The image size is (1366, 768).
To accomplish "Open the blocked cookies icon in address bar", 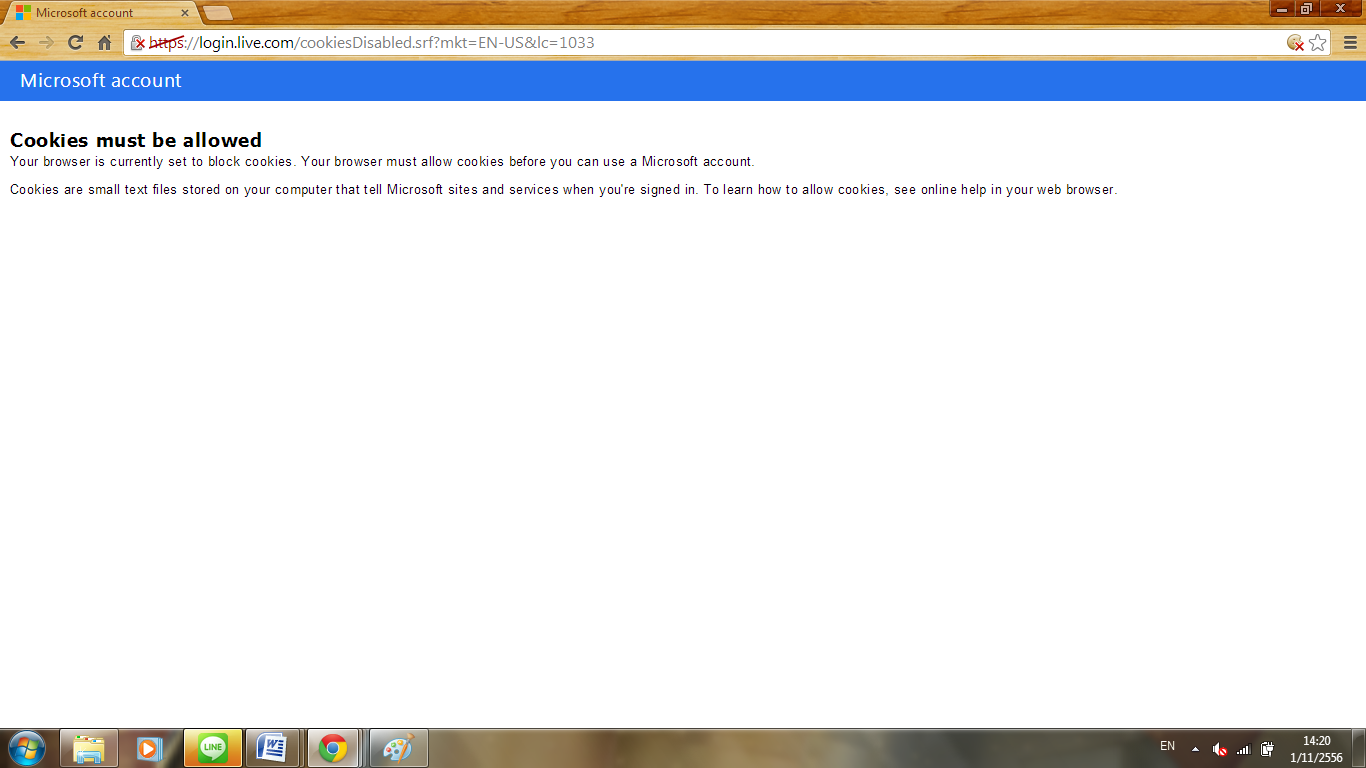I will click(1295, 43).
